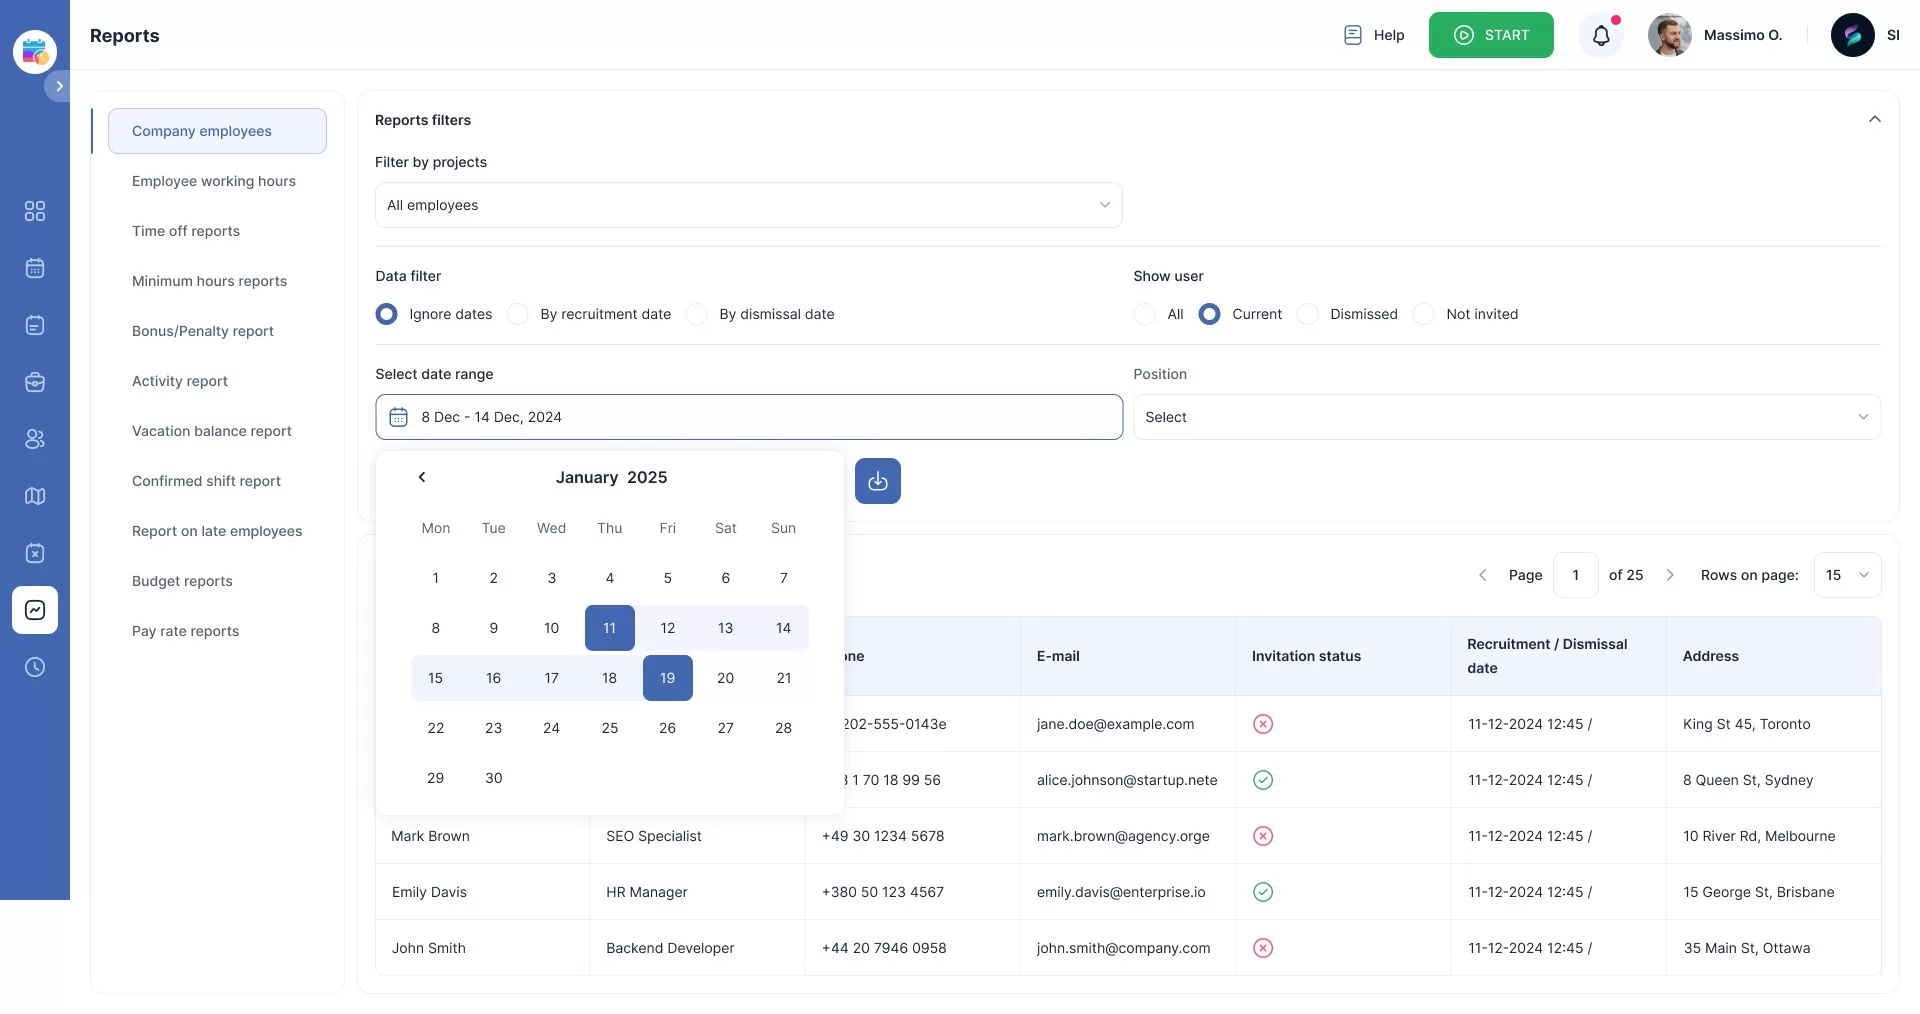
Task: Choose the Not invited radio option
Action: pos(1423,314)
